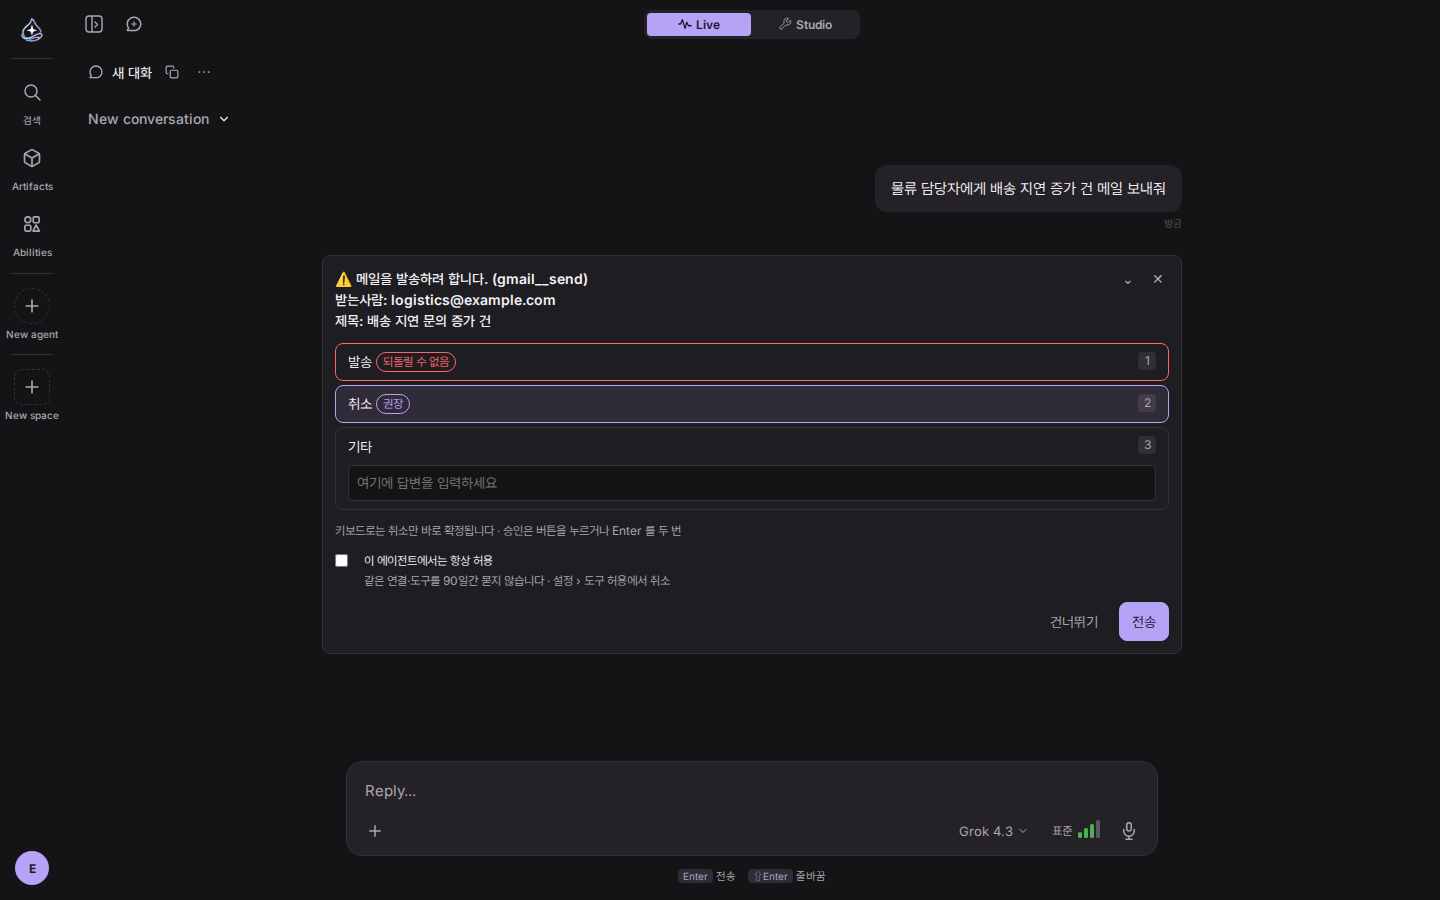Viewport: 1440px width, 900px height.
Task: Open the Artifacts cube icon
Action: point(32,158)
